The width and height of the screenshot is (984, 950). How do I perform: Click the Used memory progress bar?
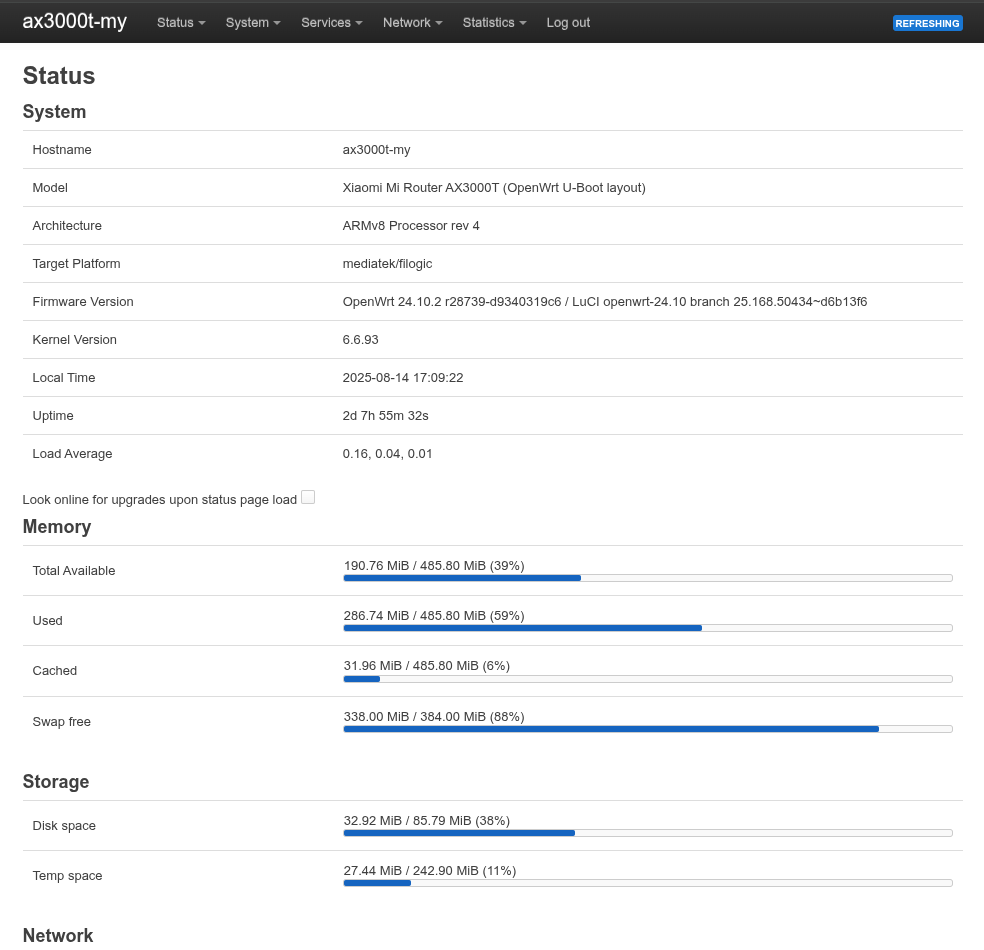[x=647, y=627]
